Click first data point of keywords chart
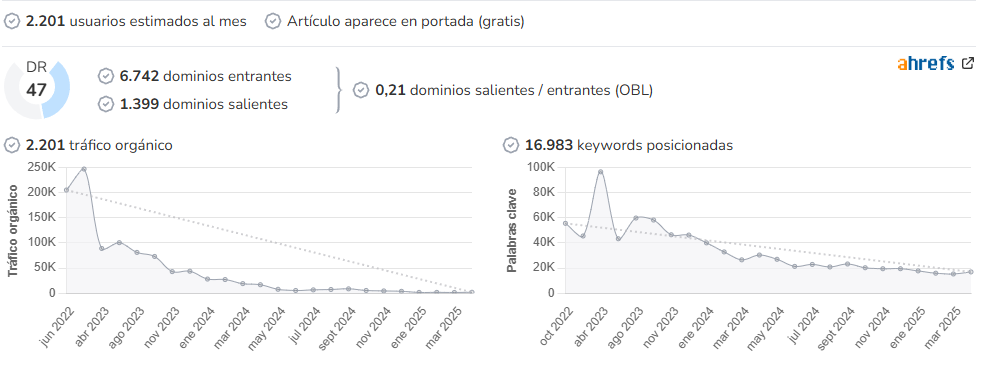 point(565,223)
